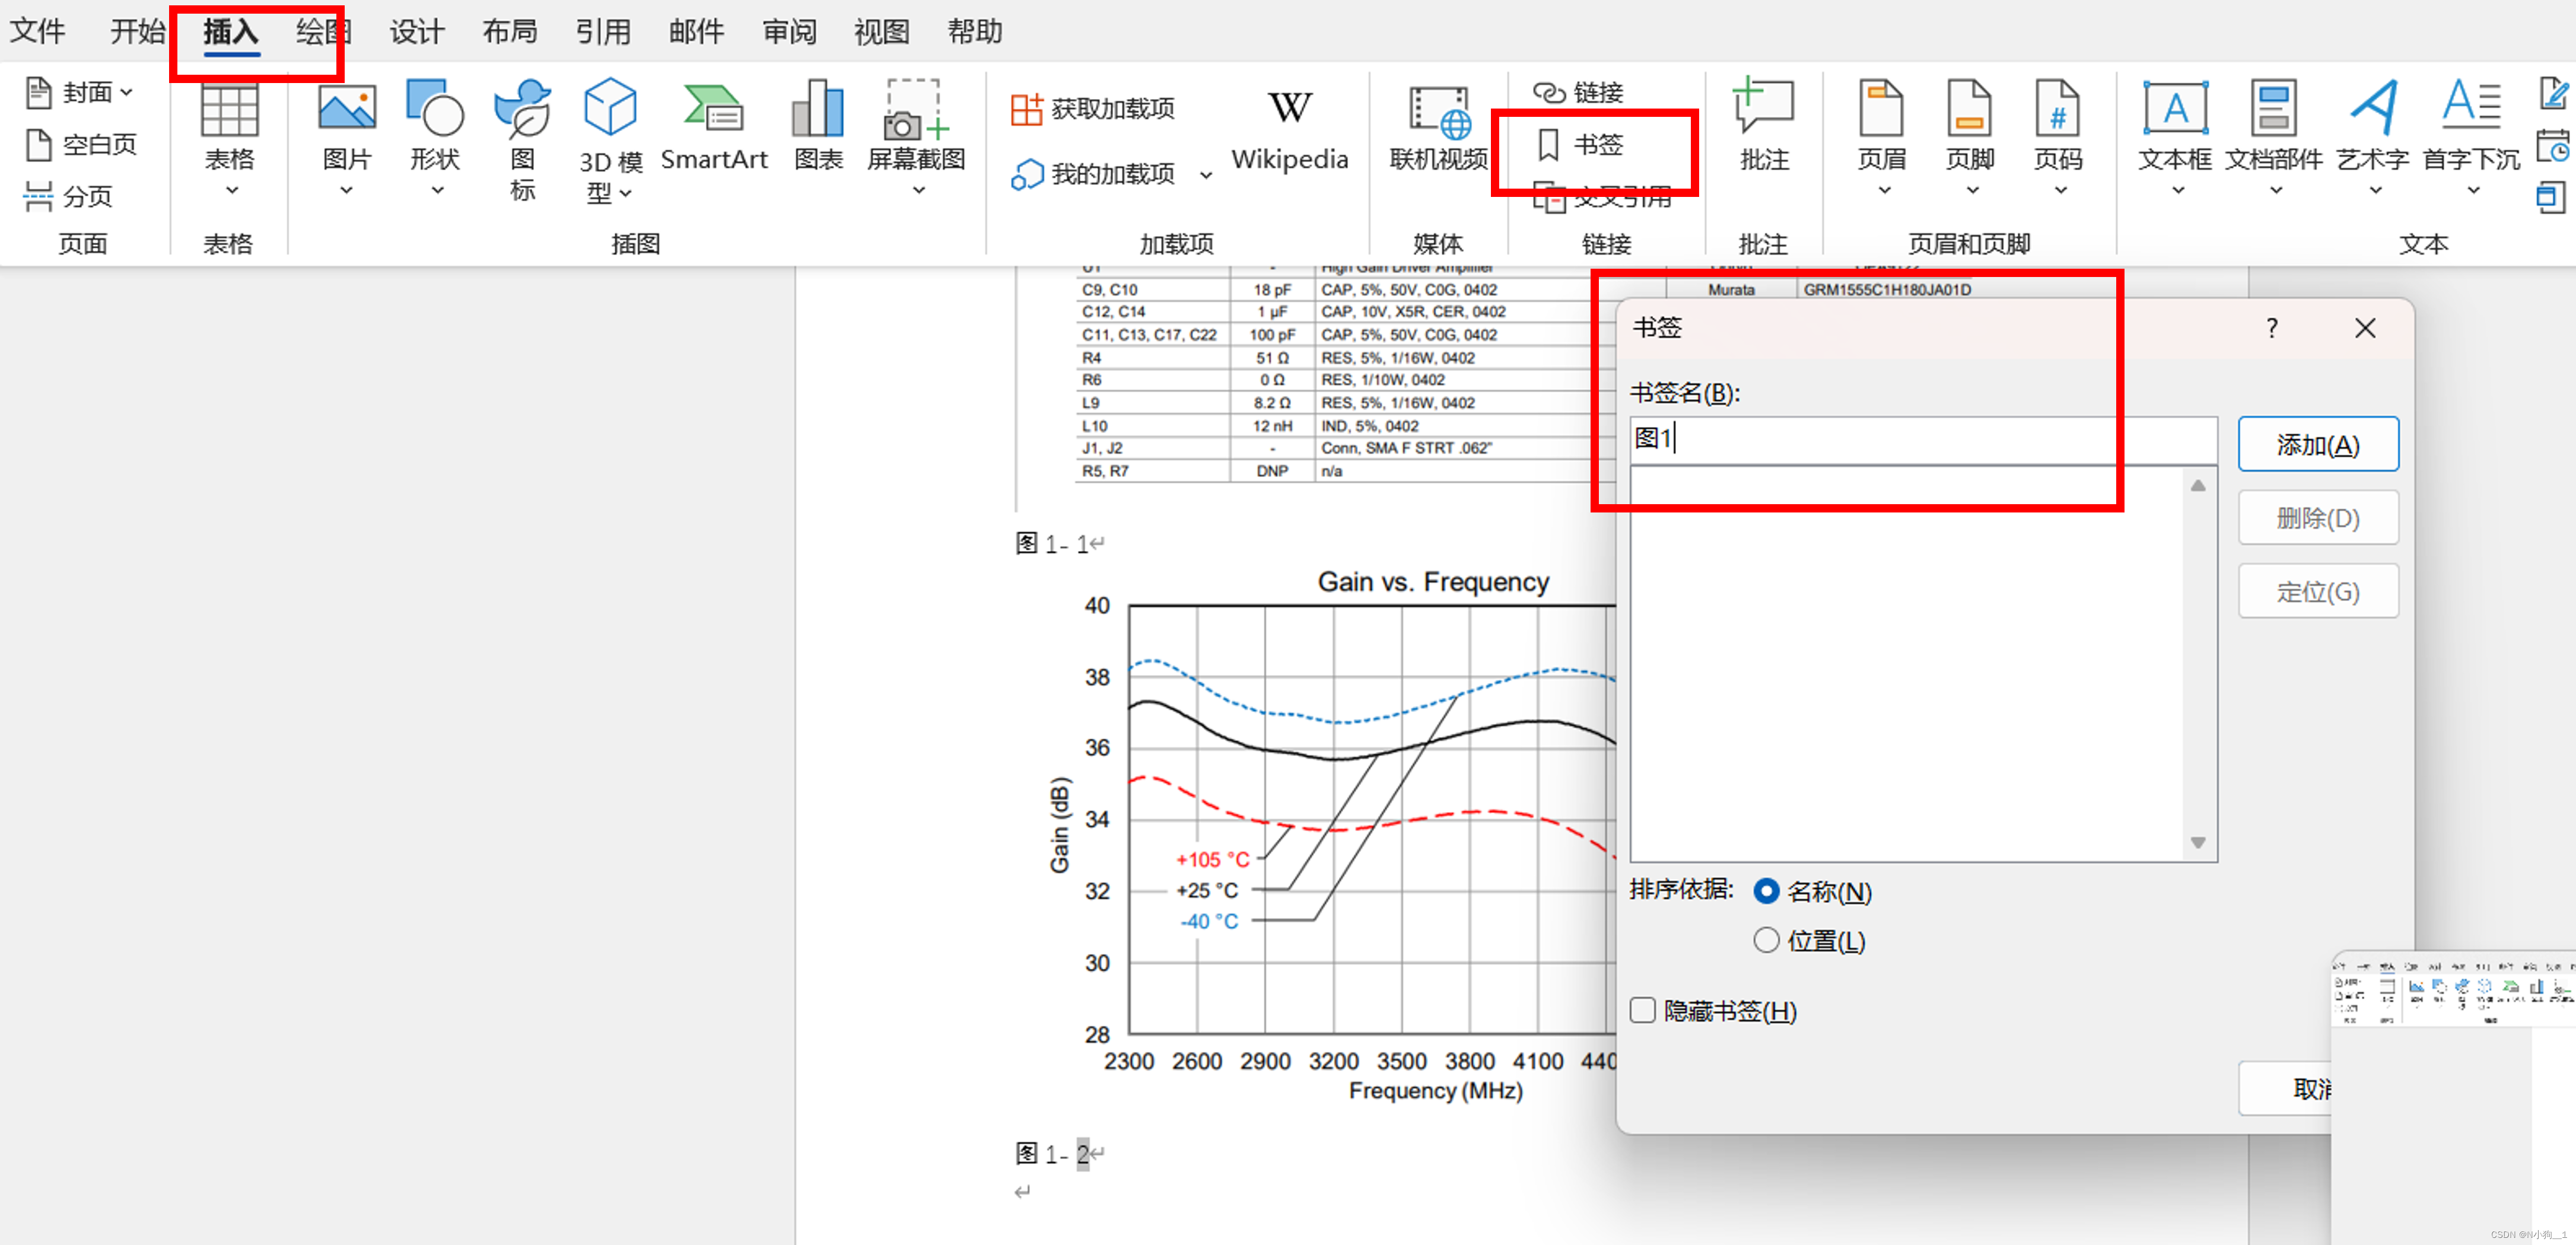Click the Add (添加) button in Bookmark dialog
Viewport: 2576px width, 1245px height.
(2317, 444)
